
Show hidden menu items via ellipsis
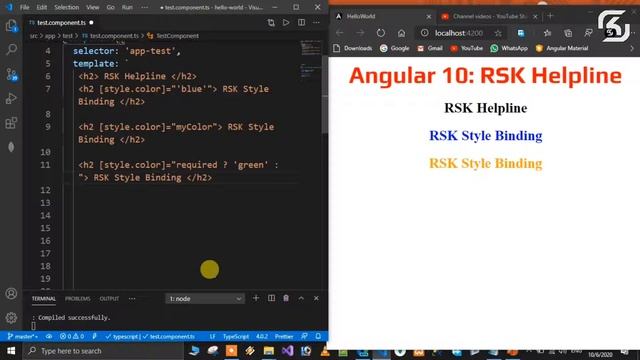(x=144, y=7)
